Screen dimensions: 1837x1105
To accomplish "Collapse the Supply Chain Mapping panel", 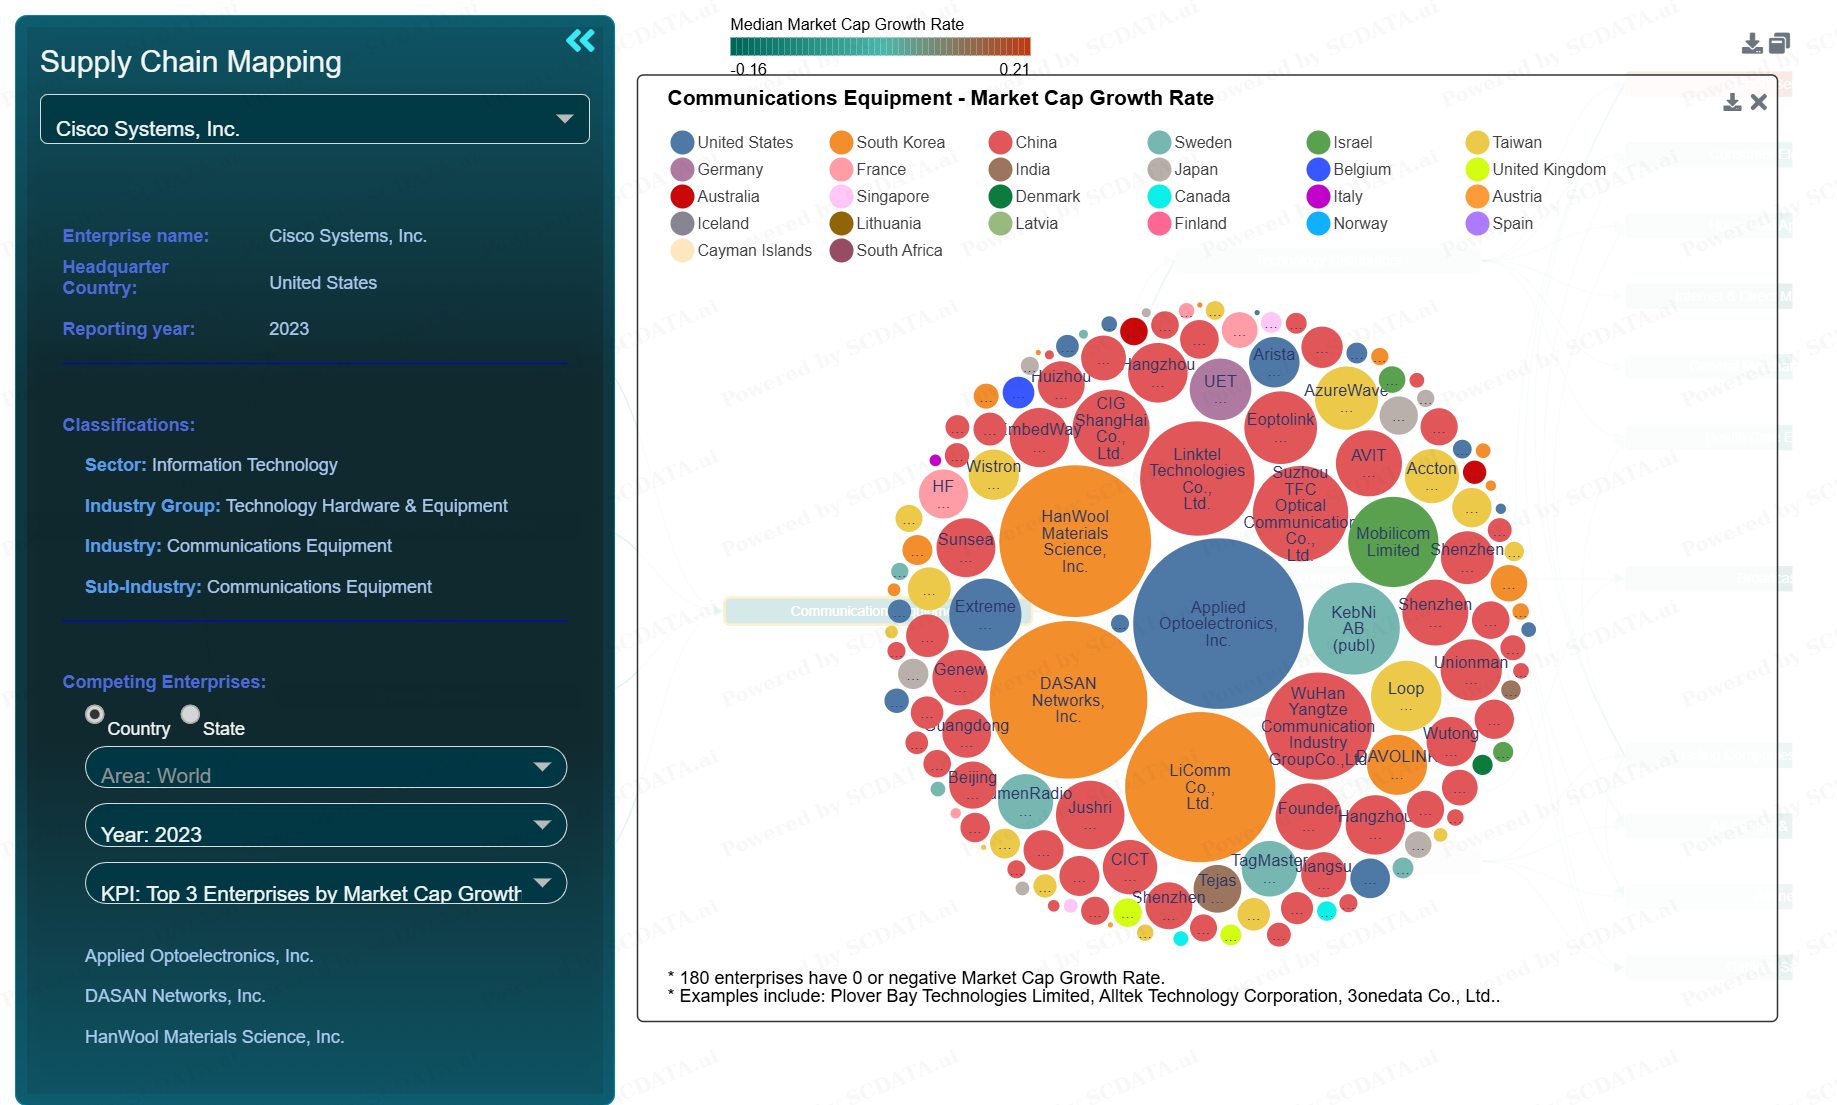I will (x=580, y=41).
